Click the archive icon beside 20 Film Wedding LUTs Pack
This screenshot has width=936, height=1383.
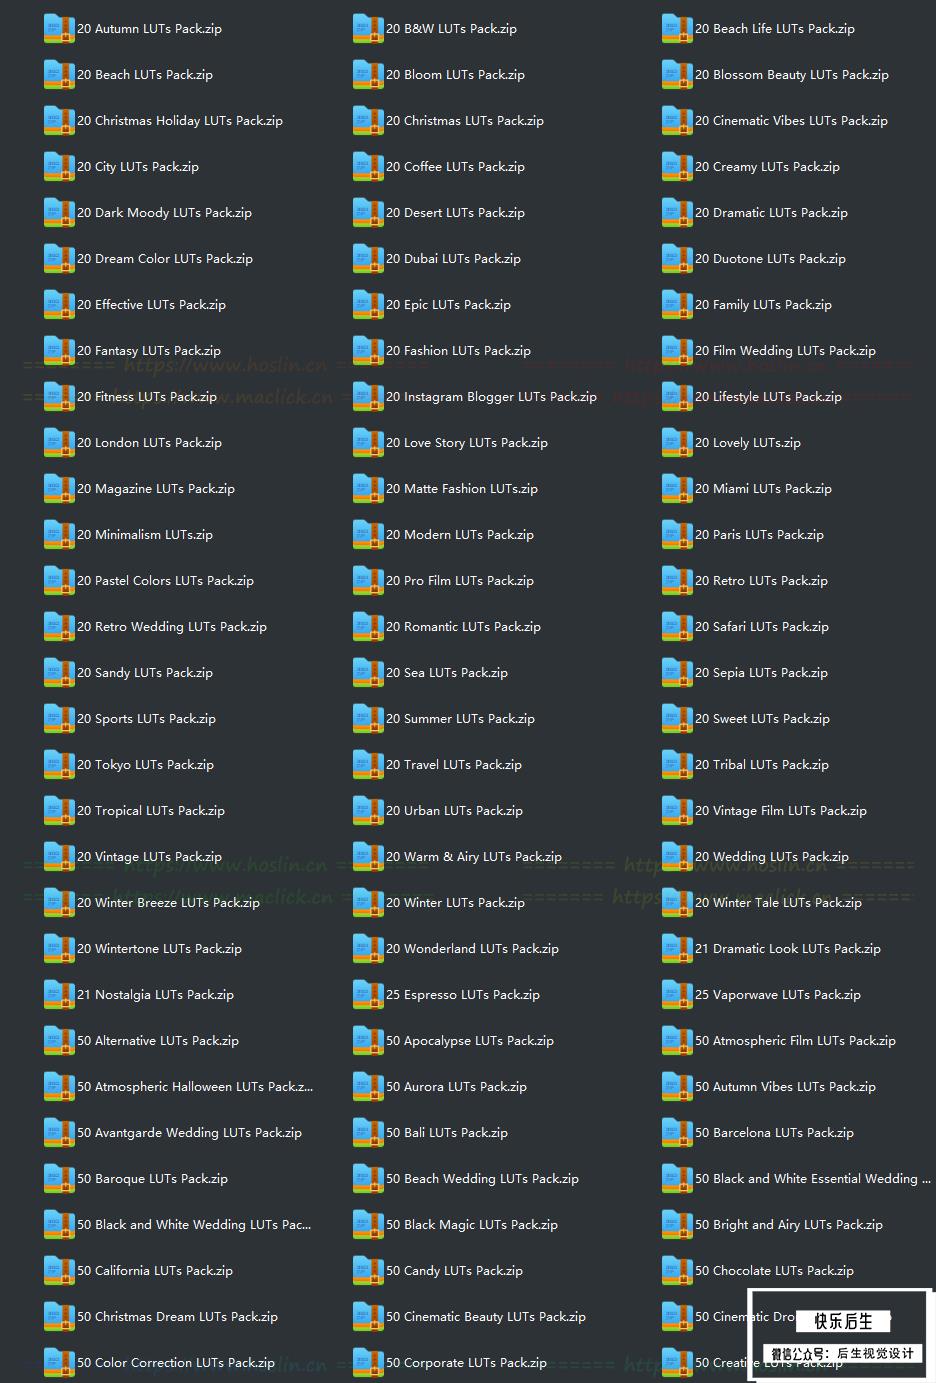677,351
